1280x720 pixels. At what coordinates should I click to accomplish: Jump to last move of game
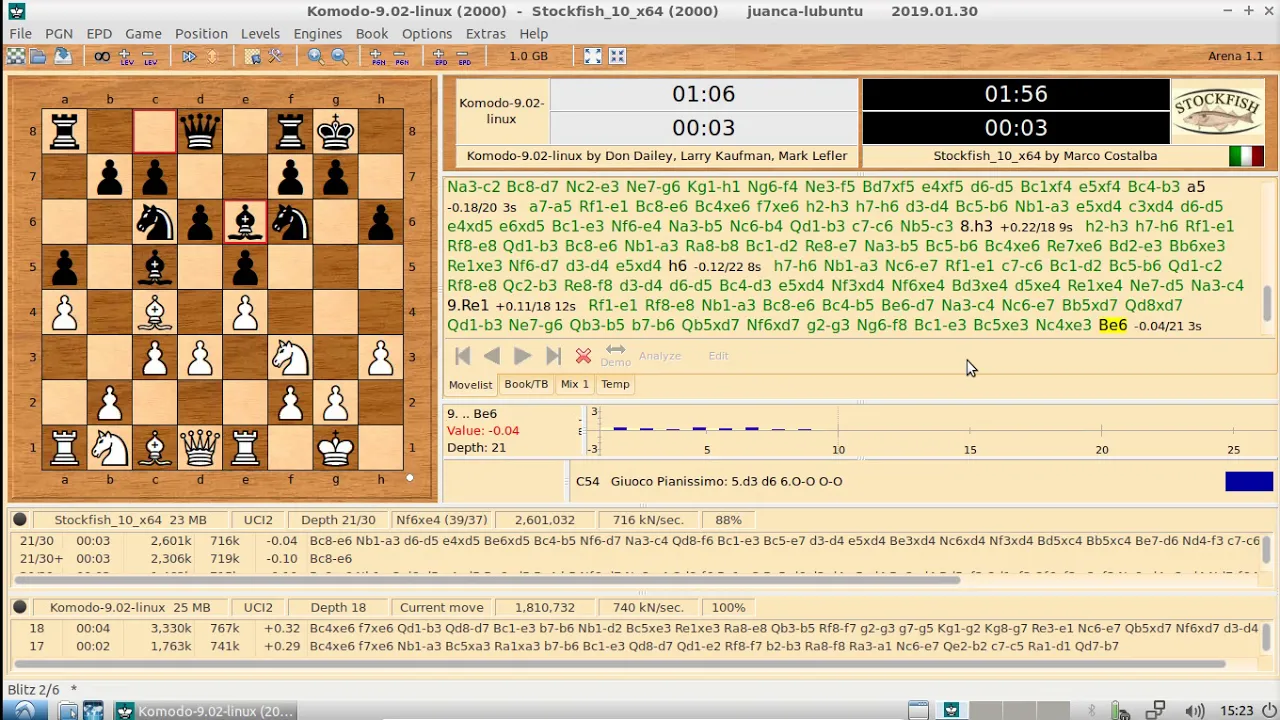pos(553,356)
